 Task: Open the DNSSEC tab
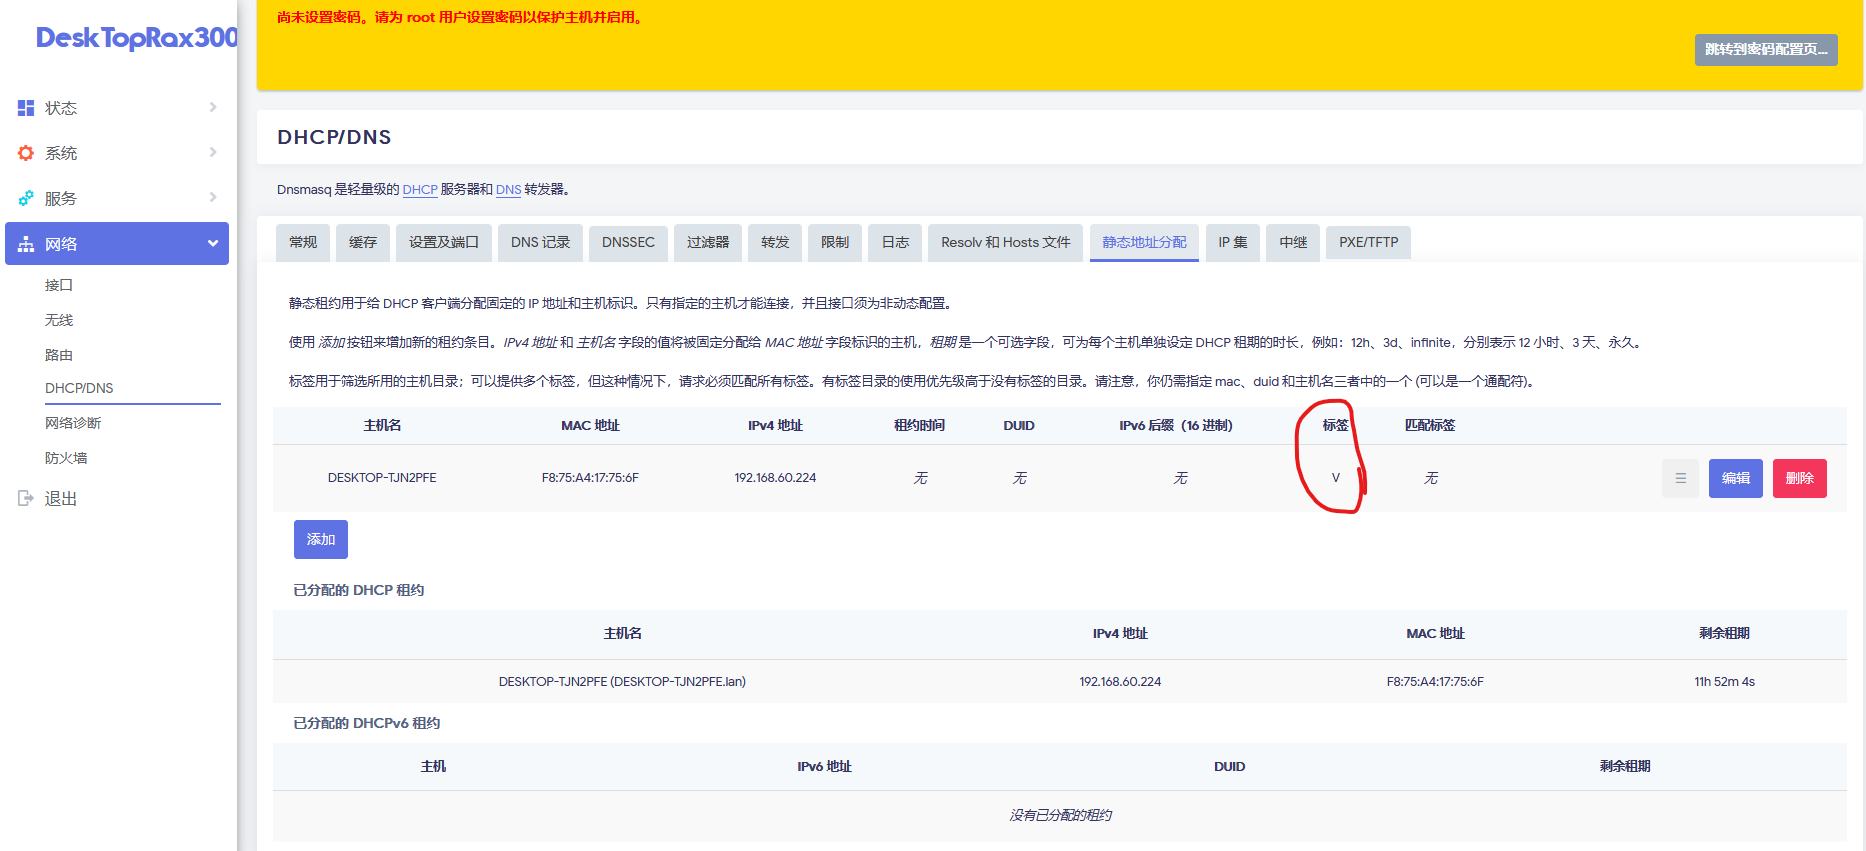point(628,242)
